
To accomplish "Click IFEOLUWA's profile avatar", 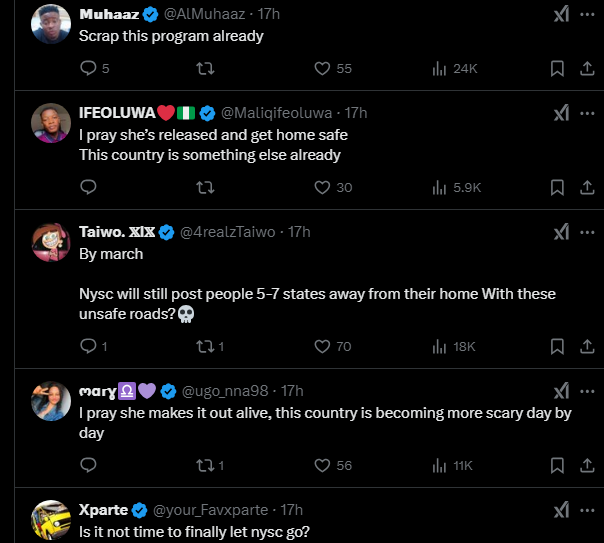I will 49,123.
